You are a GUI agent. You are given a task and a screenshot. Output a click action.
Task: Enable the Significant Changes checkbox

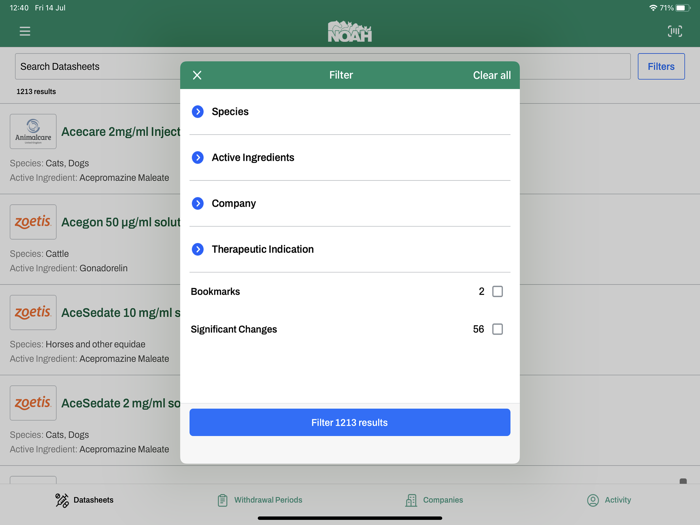497,329
